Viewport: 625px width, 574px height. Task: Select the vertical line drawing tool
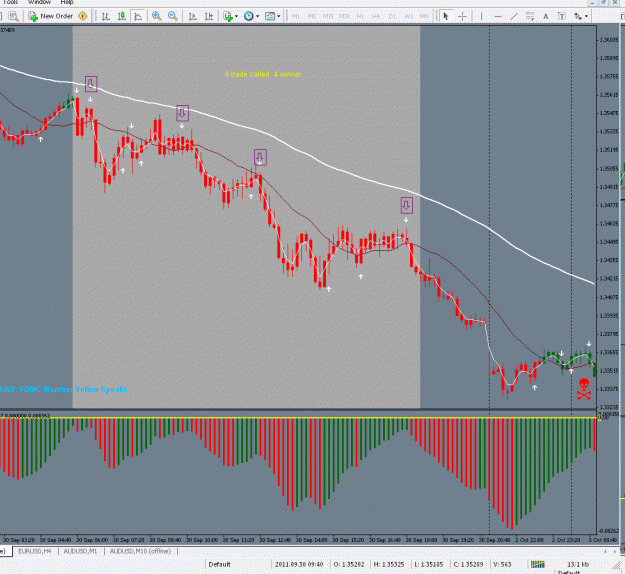pos(482,16)
